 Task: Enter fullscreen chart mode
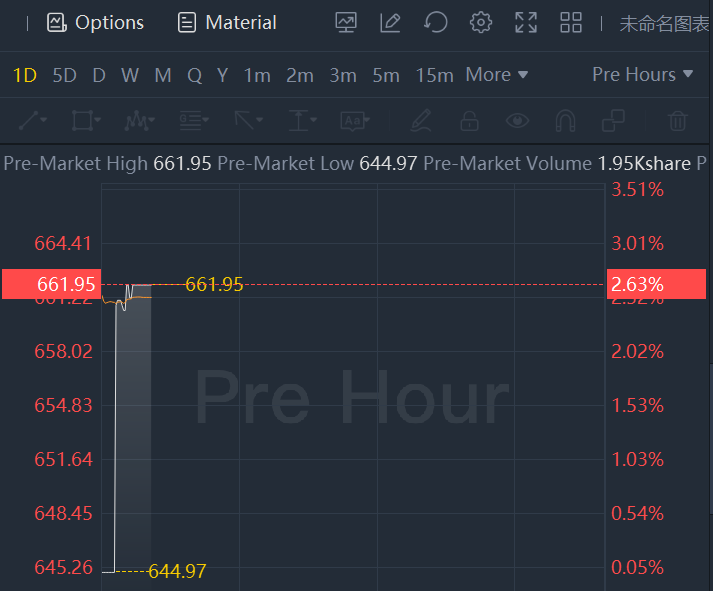526,22
